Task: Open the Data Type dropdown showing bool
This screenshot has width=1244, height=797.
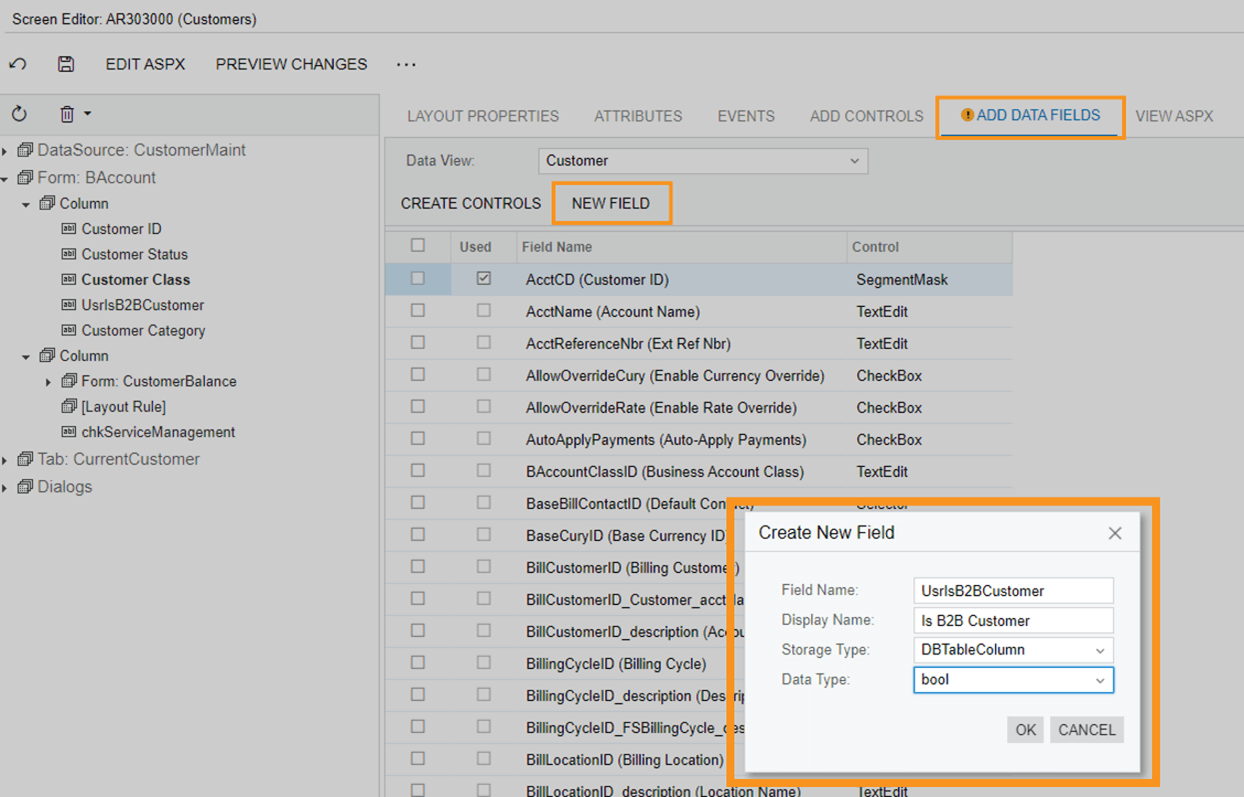Action: click(x=1013, y=680)
